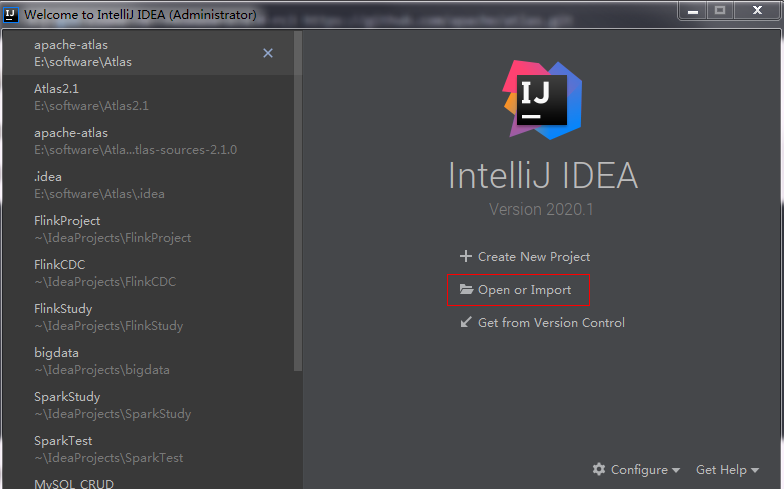
Task: Open recent project apache-atlas at E:\software\Atlas
Action: pos(148,53)
